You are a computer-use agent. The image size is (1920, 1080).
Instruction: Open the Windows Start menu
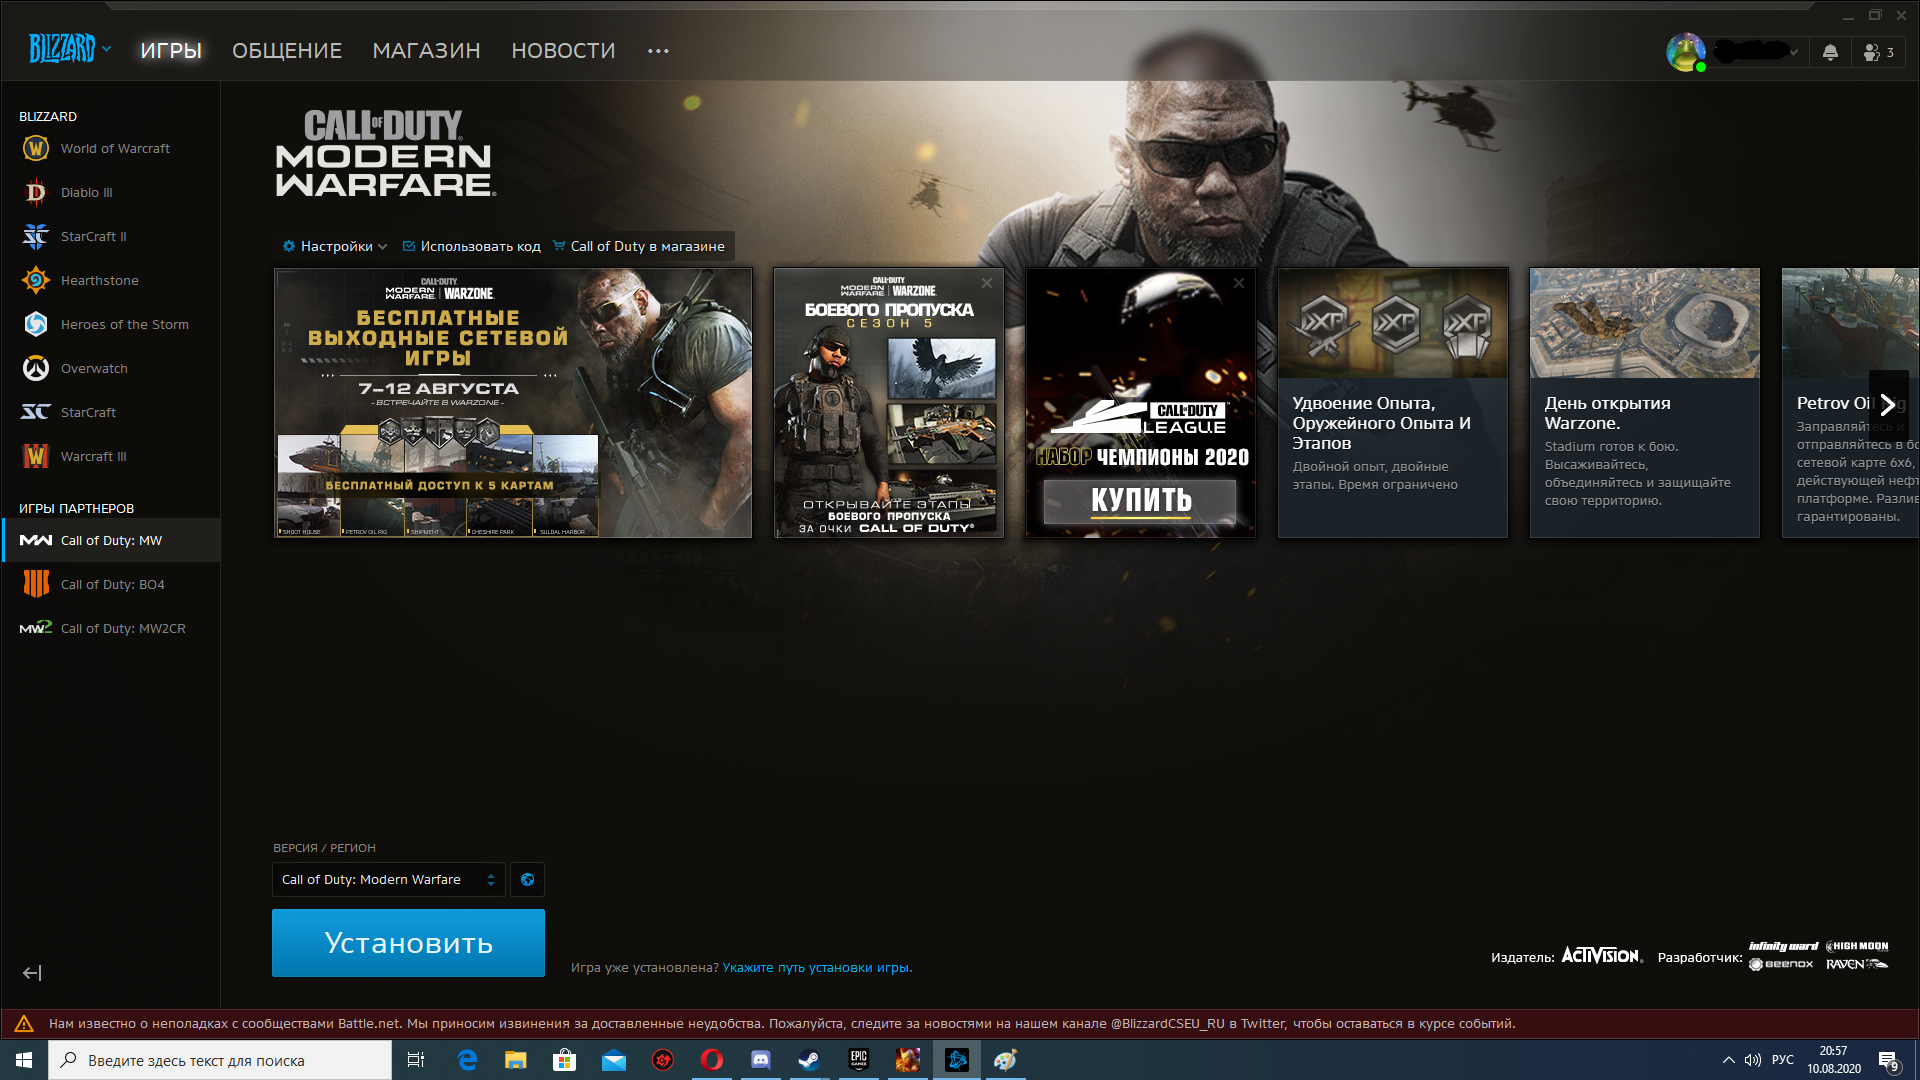pos(24,1060)
